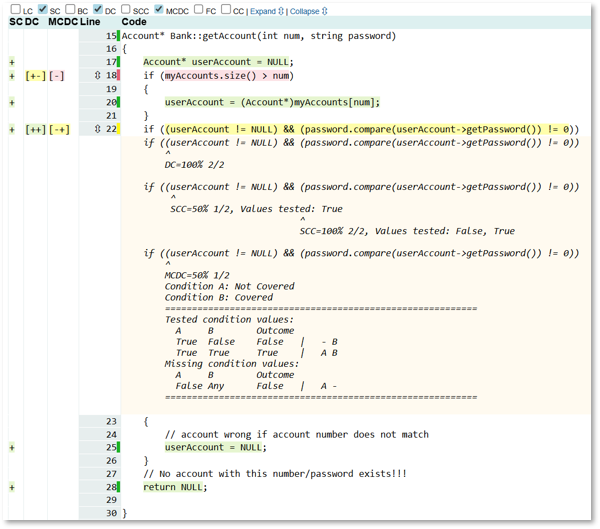This screenshot has height=529, width=600.
Task: Click the SC plus marker on line 17
Action: point(12,62)
